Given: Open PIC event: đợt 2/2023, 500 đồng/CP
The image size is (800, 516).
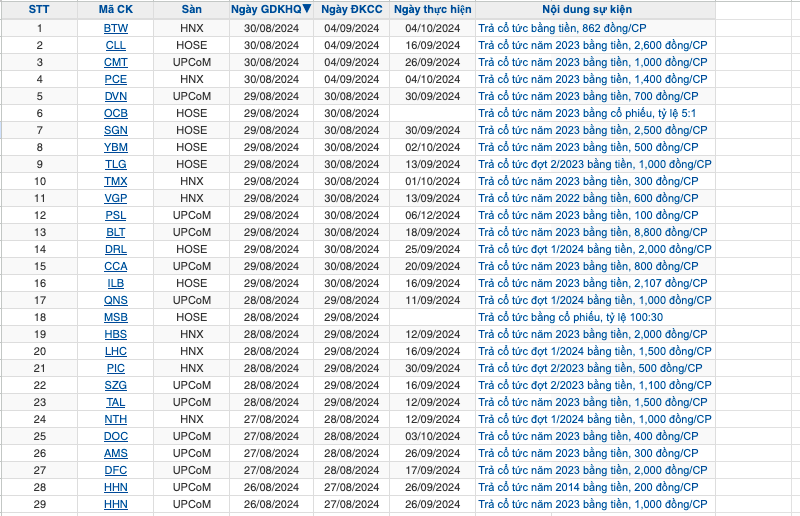Looking at the screenshot, I should pyautogui.click(x=590, y=368).
